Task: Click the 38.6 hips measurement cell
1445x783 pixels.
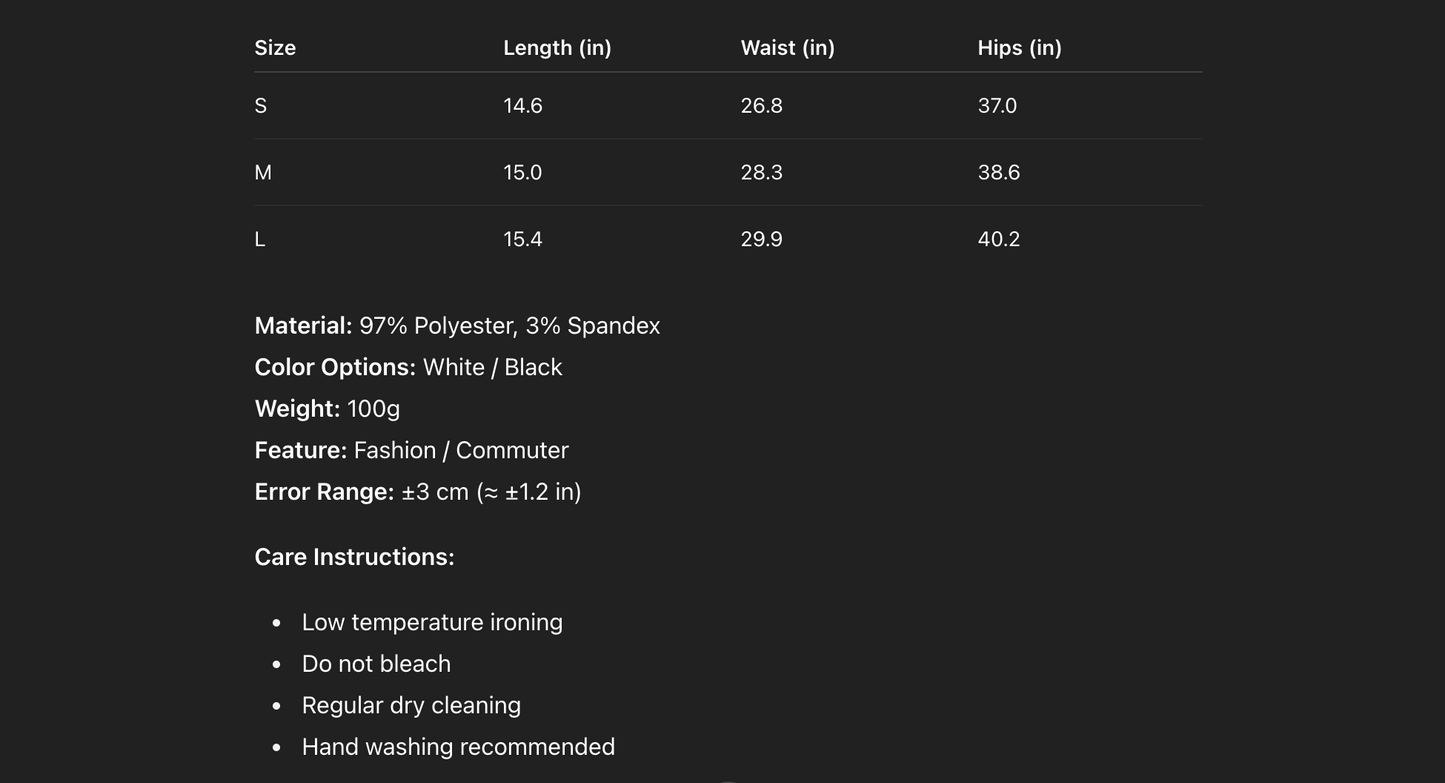Action: click(x=998, y=173)
